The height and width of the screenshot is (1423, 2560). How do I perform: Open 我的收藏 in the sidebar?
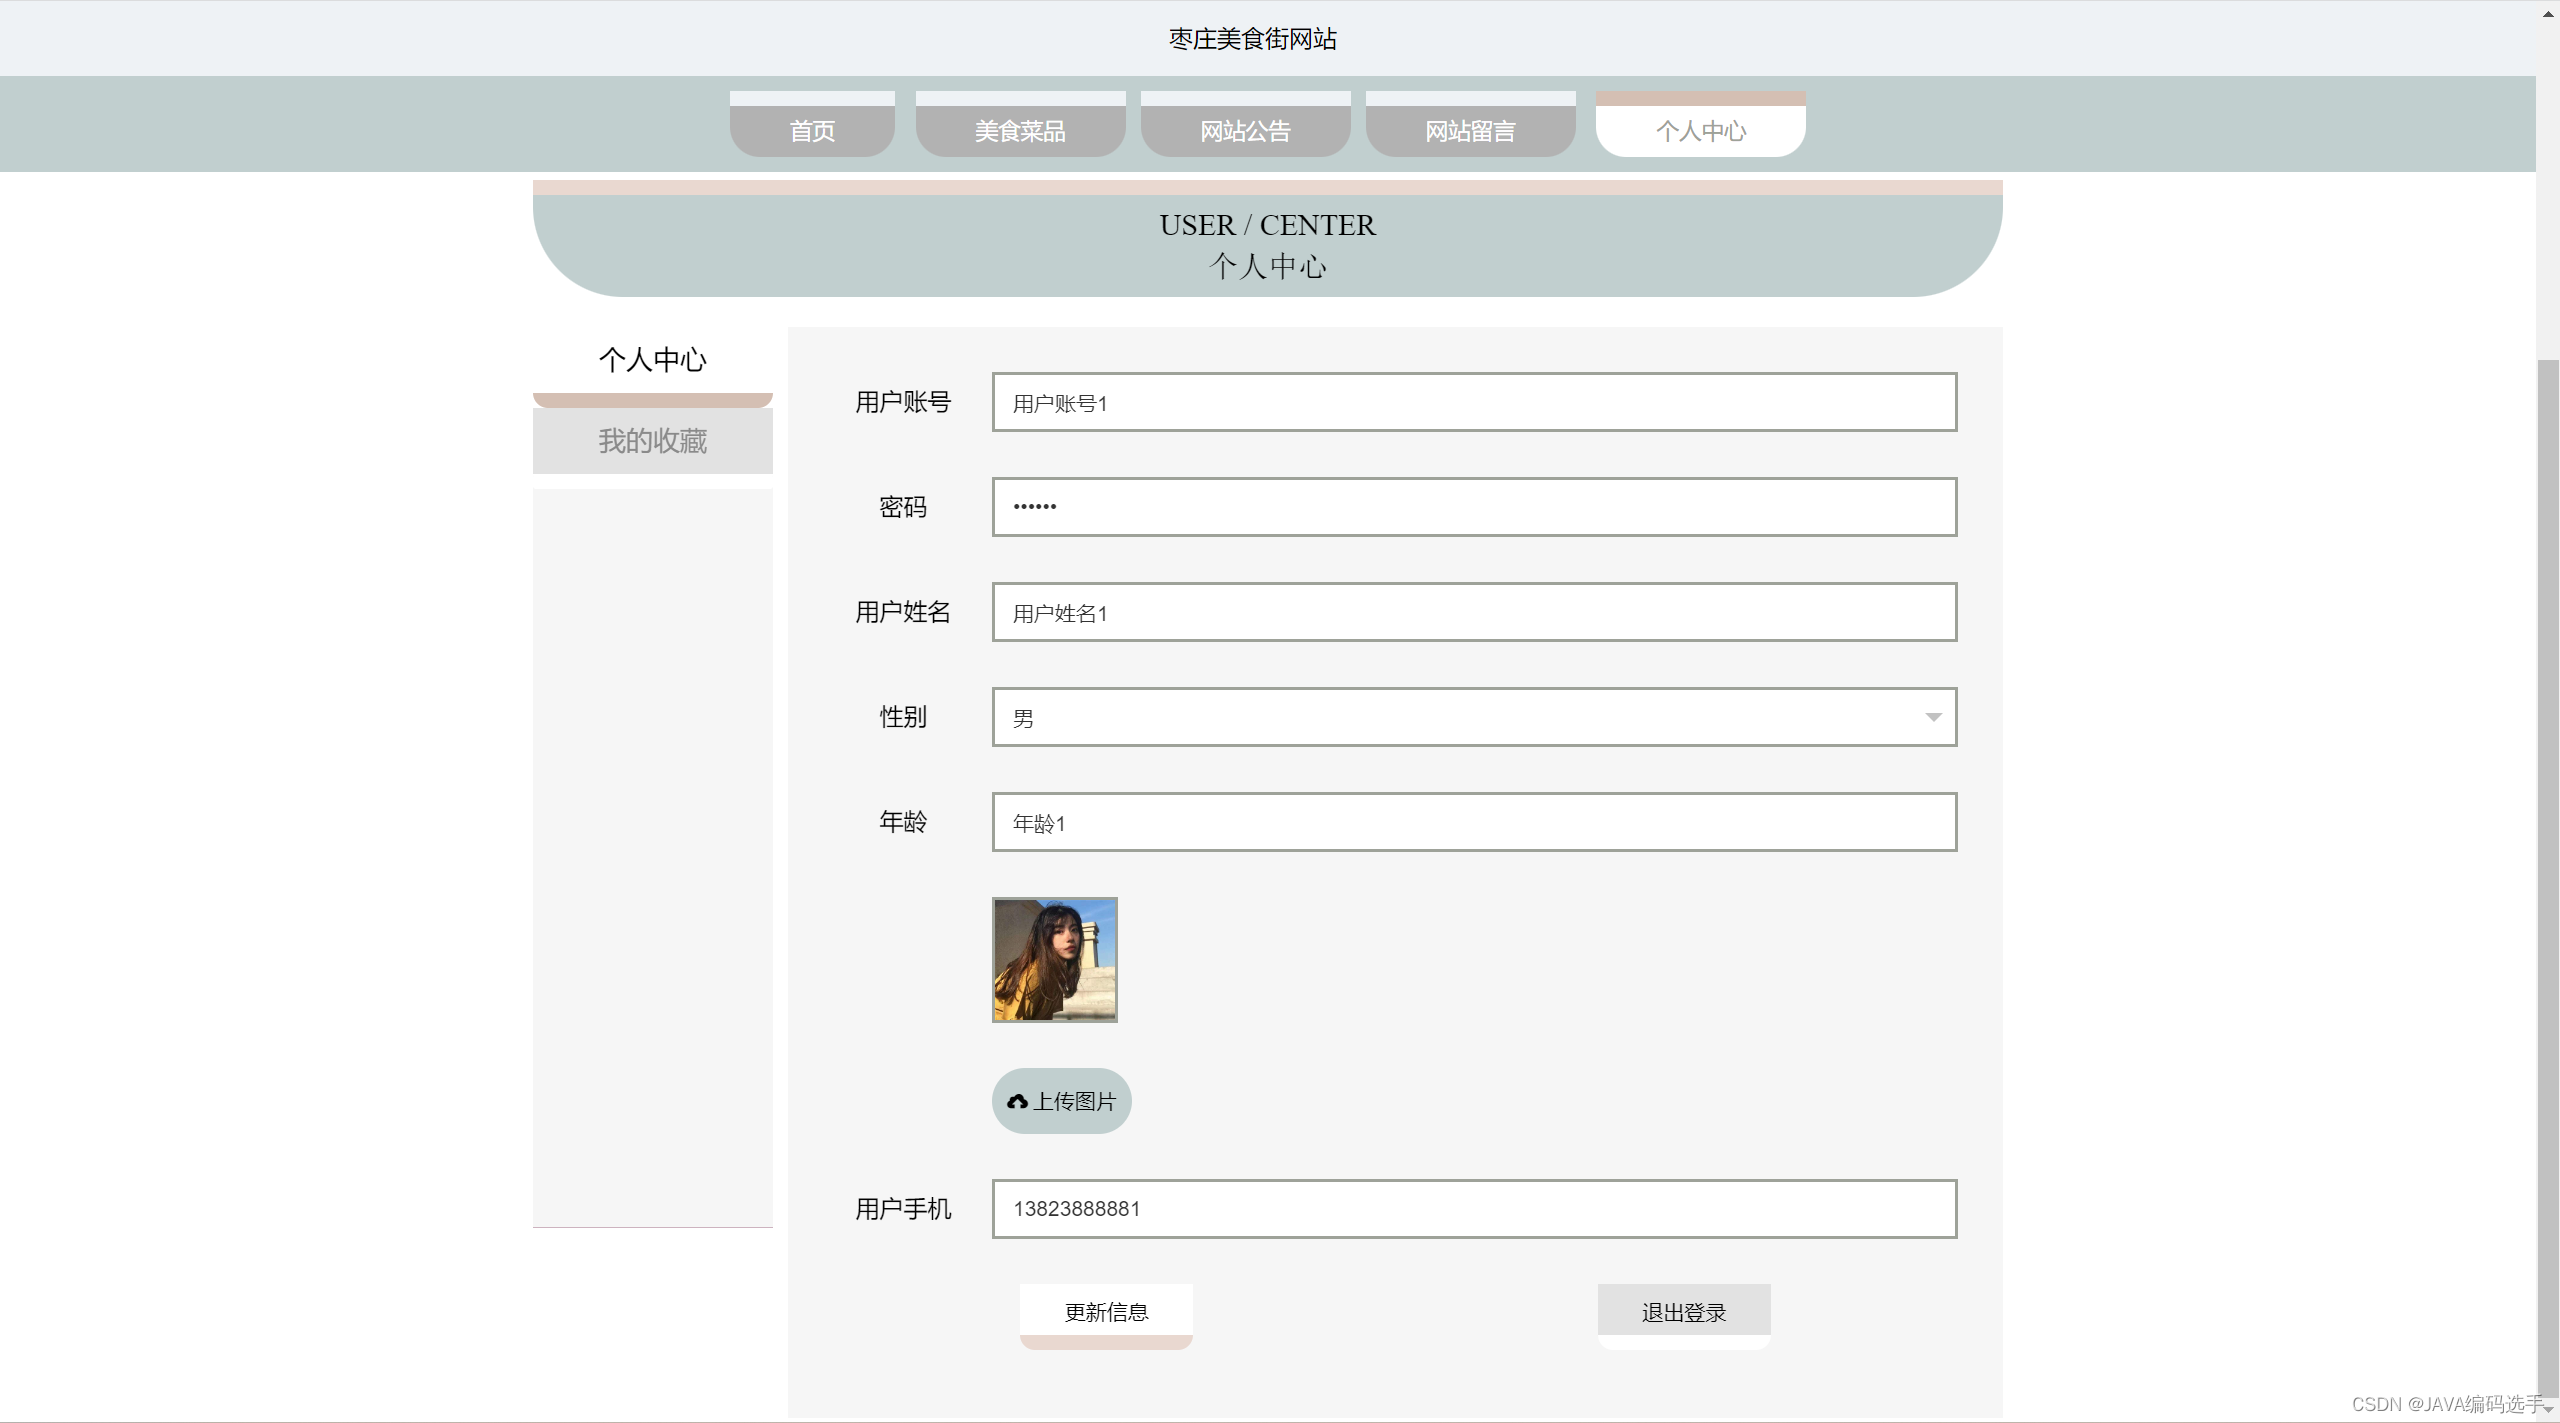click(x=652, y=441)
